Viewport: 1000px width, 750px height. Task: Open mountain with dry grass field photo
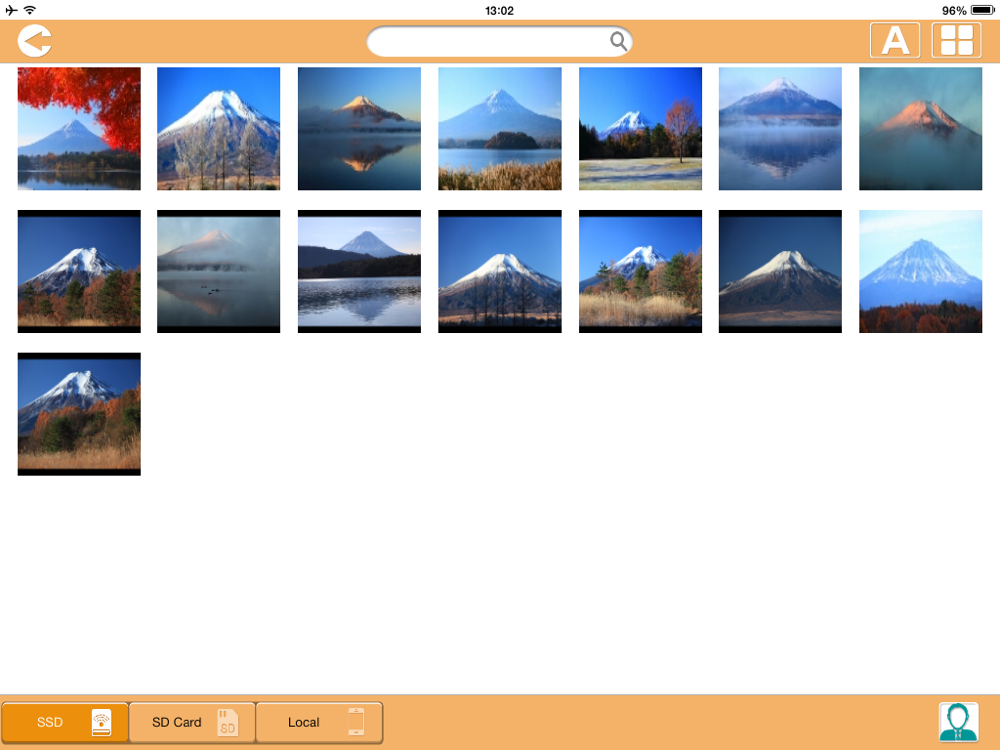click(640, 272)
